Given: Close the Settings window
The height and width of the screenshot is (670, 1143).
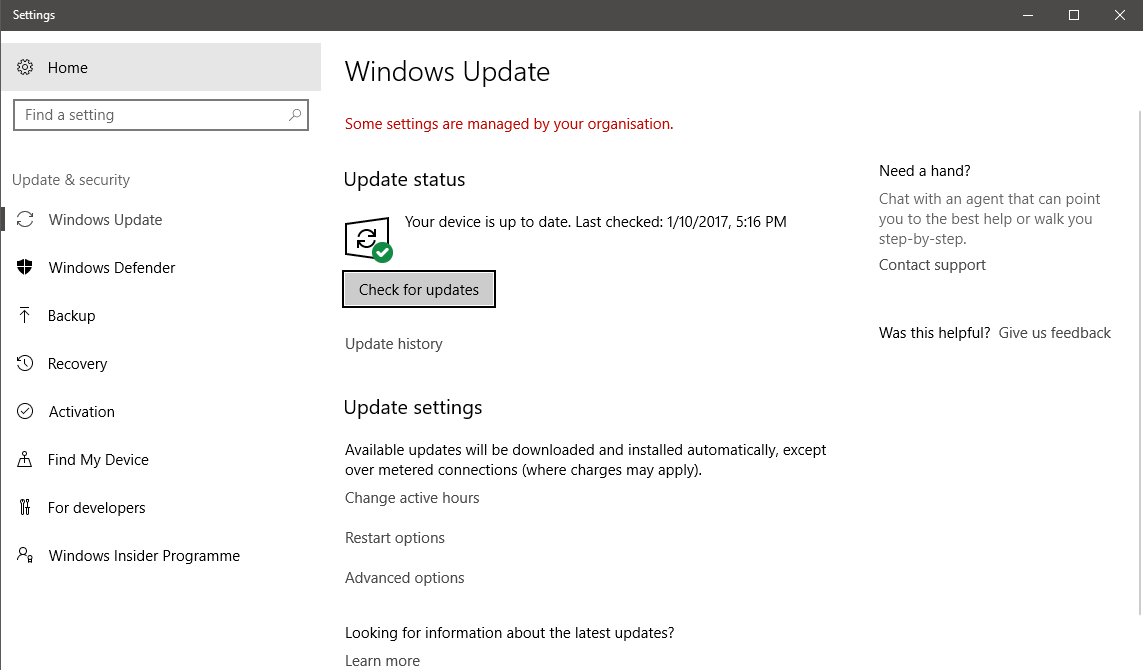Looking at the screenshot, I should (x=1120, y=15).
